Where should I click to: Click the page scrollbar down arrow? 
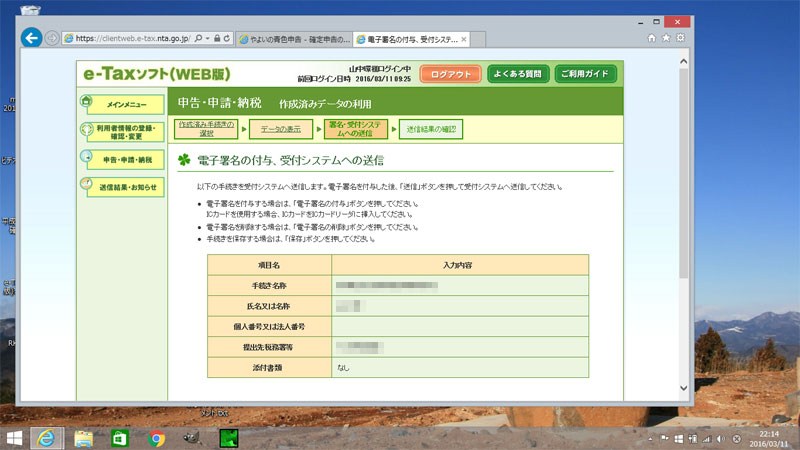point(684,387)
